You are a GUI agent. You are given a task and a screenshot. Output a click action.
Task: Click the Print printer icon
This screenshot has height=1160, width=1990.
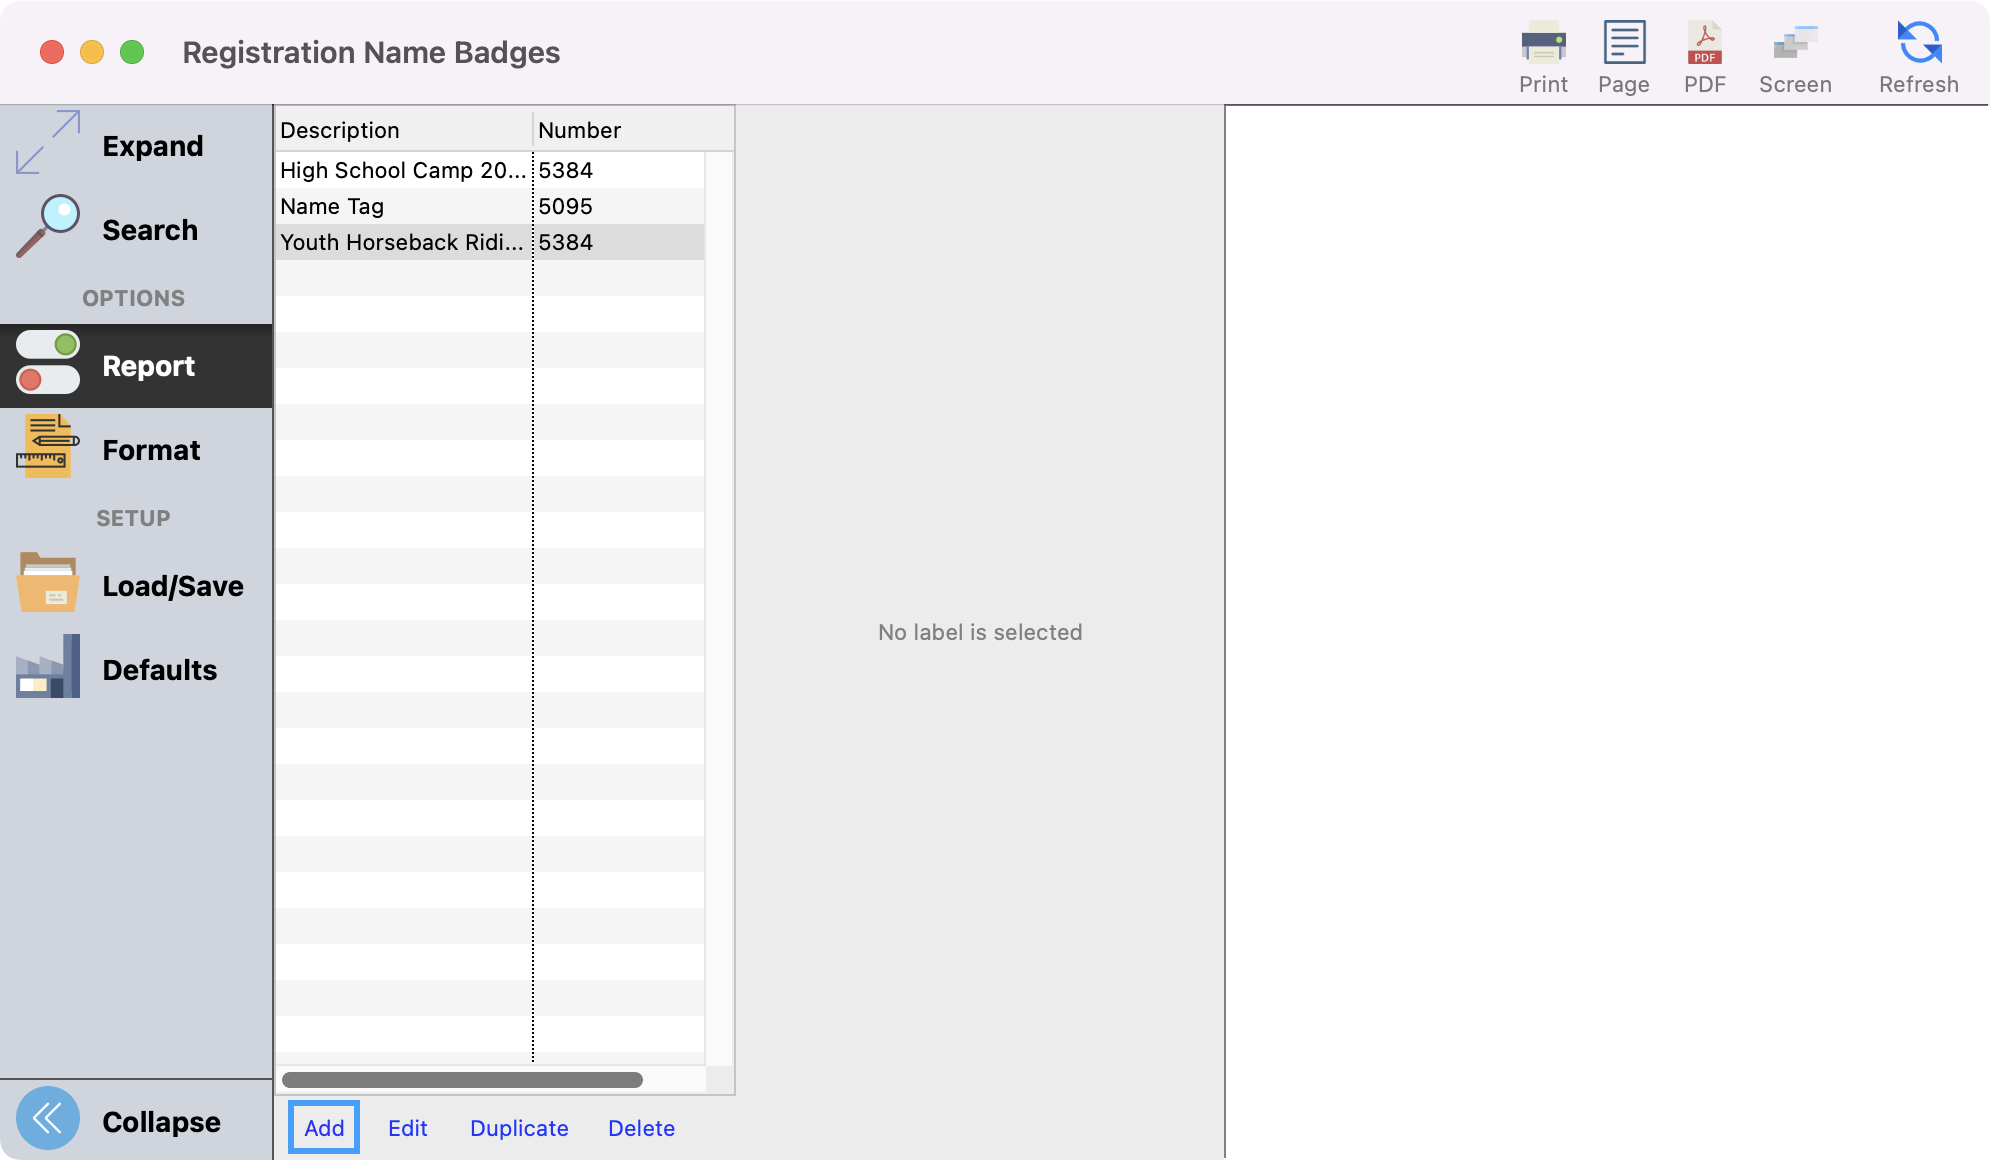pos(1543,44)
